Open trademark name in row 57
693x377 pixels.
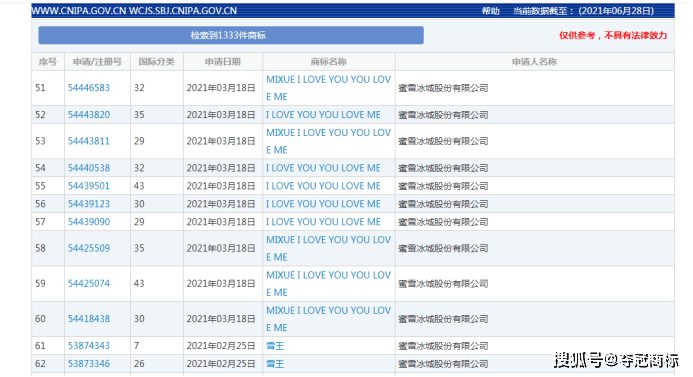(x=323, y=222)
